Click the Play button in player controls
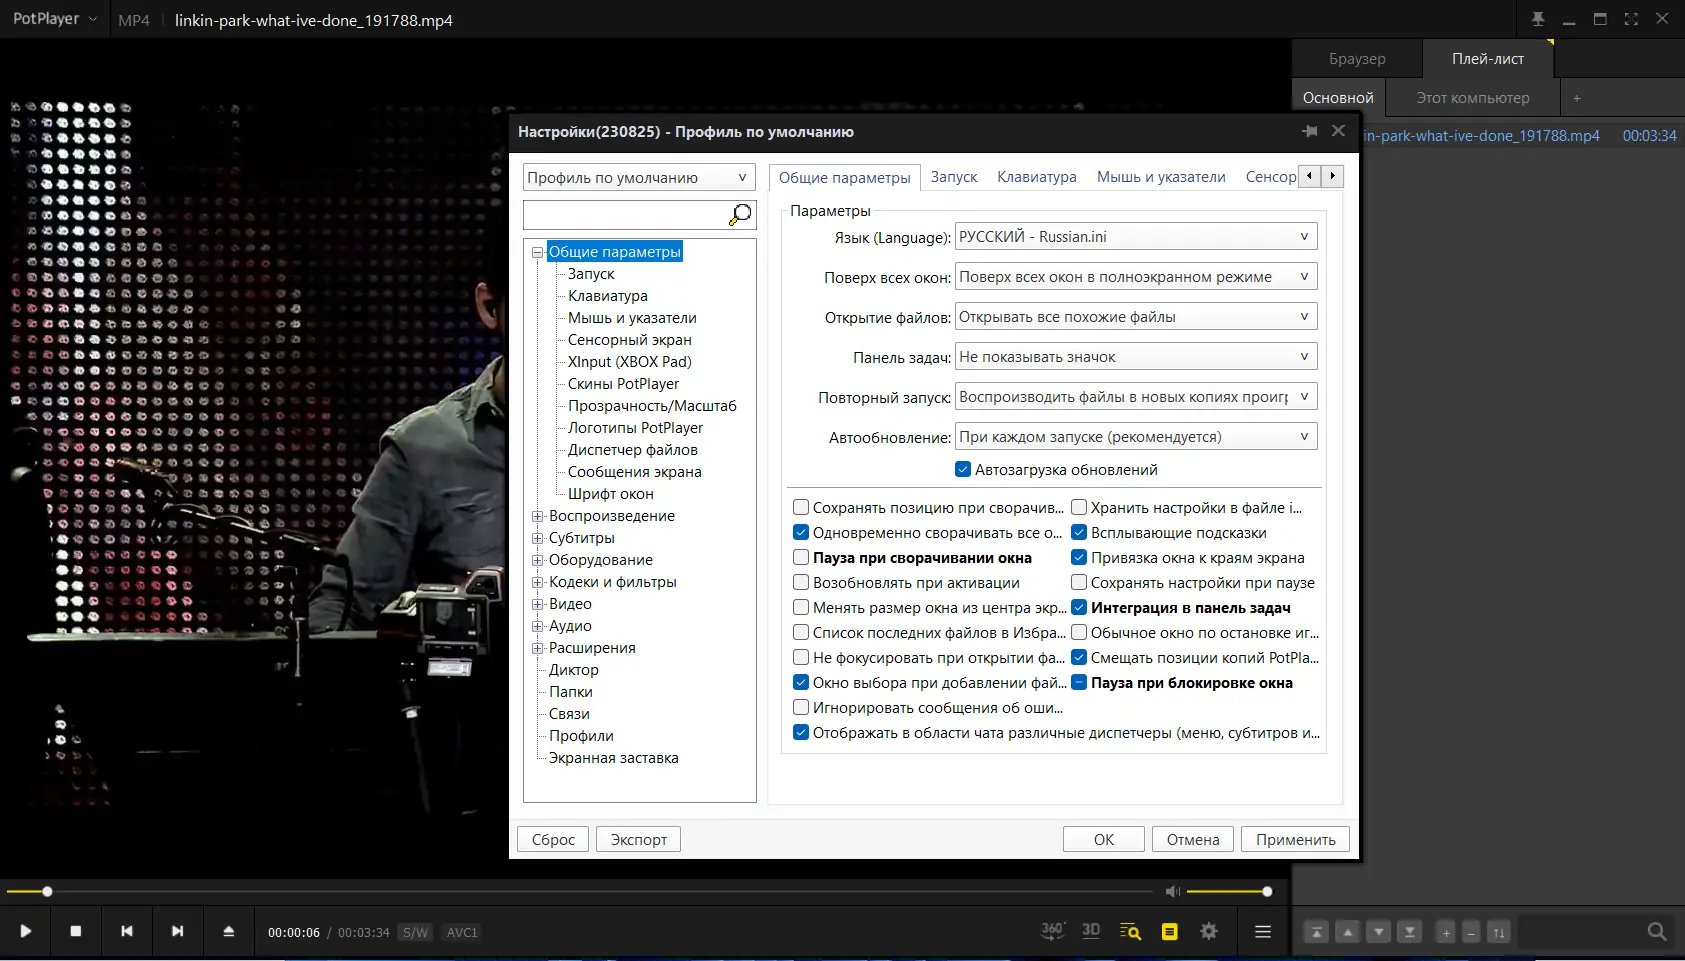This screenshot has height=961, width=1685. point(26,931)
